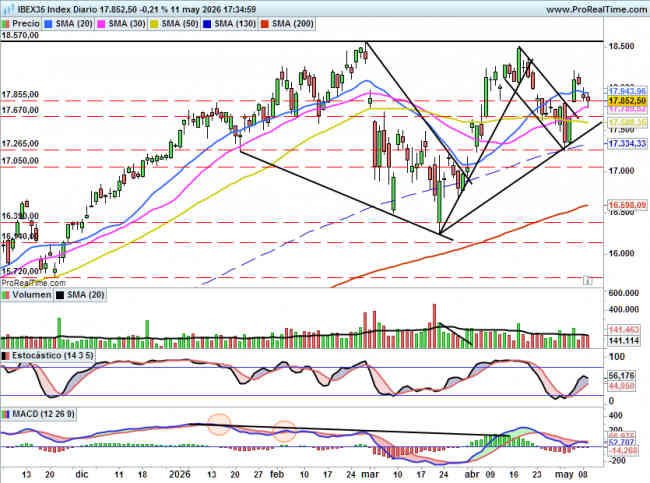This screenshot has height=483, width=650.
Task: Click the 17.334,33 SMA 130 value tag
Action: point(627,144)
